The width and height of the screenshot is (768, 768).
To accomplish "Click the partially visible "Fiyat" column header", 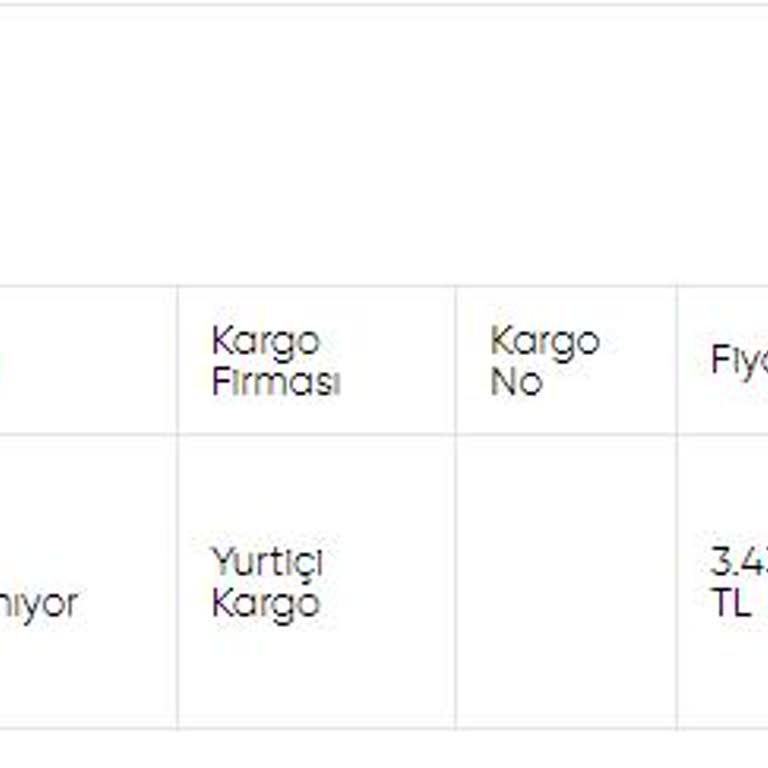I will 738,360.
